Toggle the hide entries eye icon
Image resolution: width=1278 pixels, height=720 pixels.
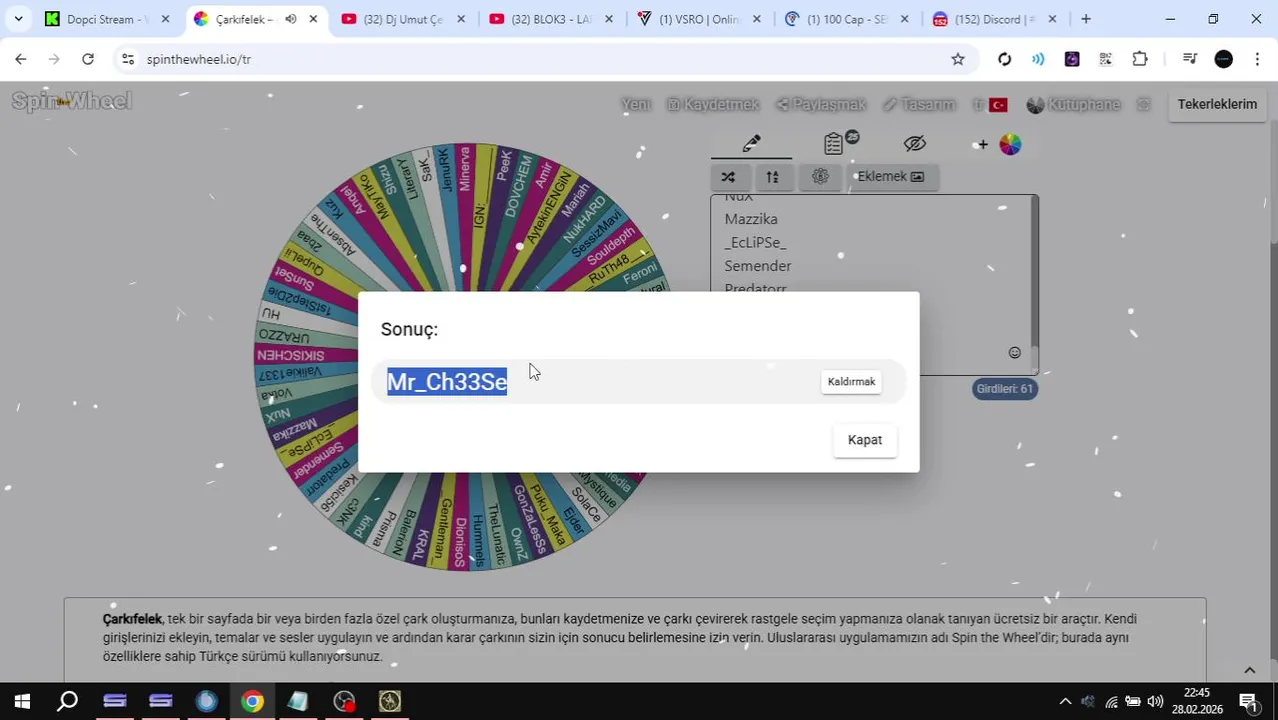pos(915,144)
